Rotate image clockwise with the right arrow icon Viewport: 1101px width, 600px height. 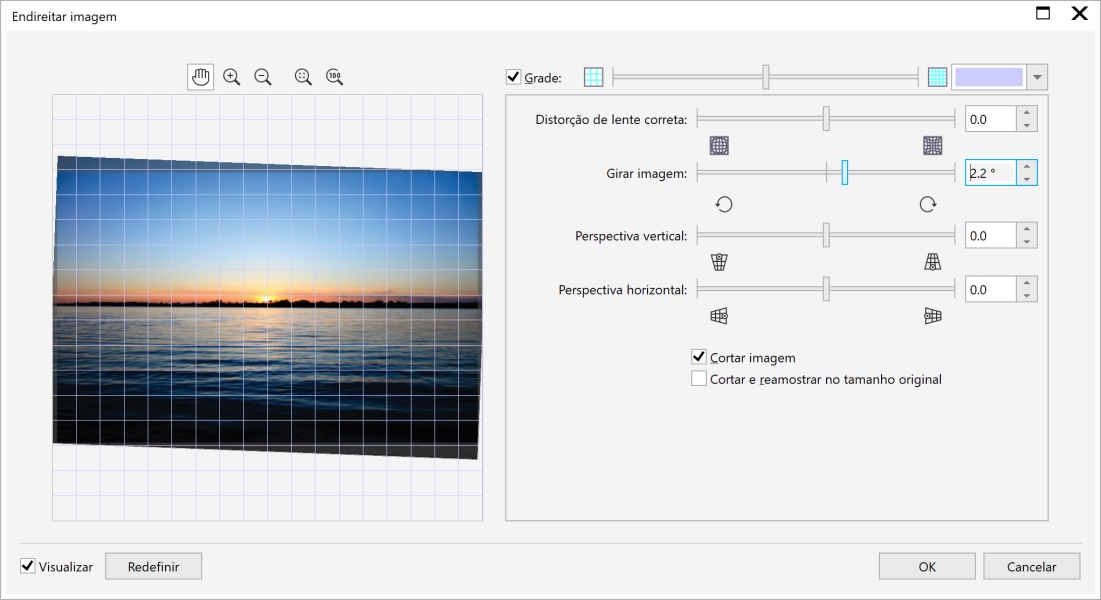[x=928, y=204]
